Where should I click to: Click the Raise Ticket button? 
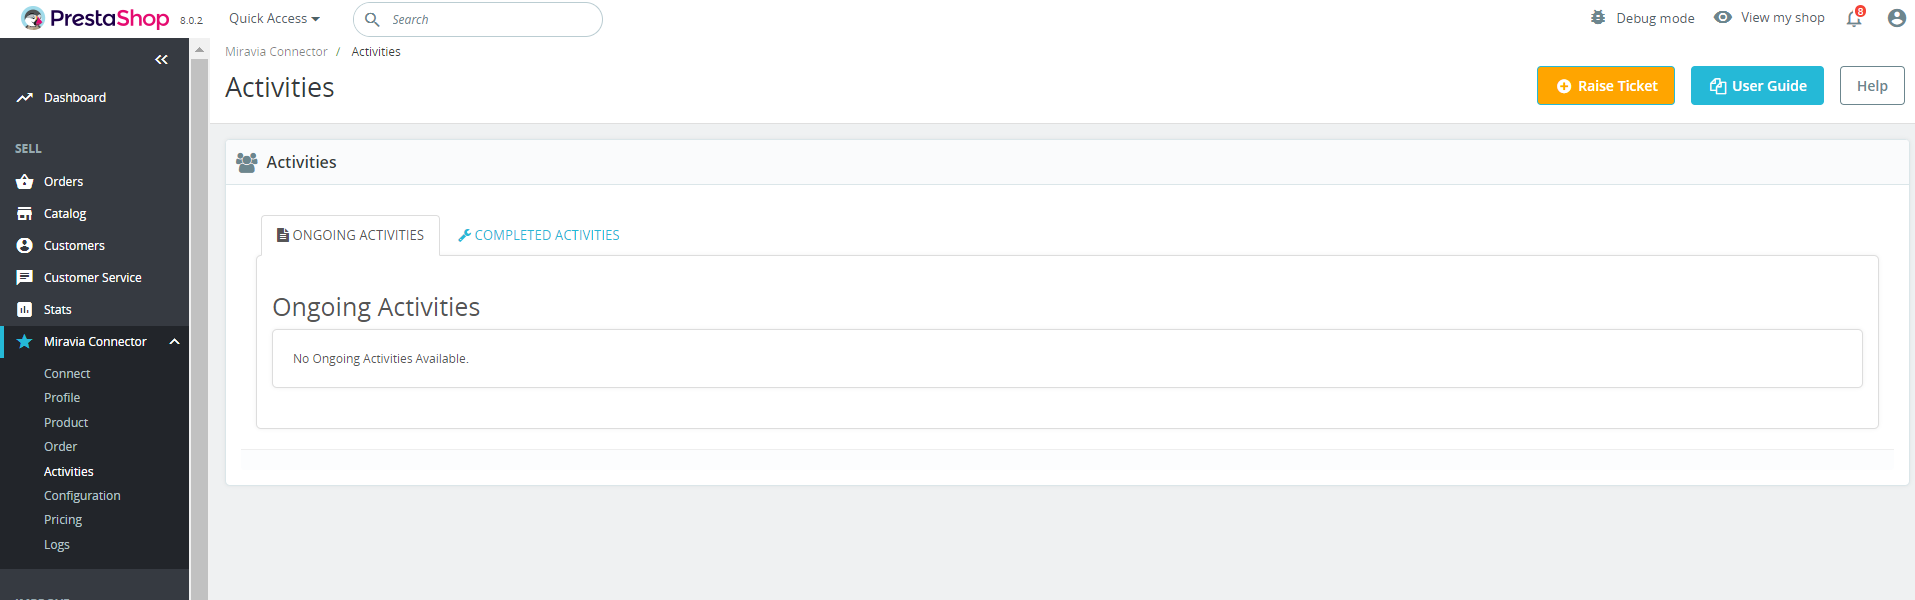[x=1606, y=86]
